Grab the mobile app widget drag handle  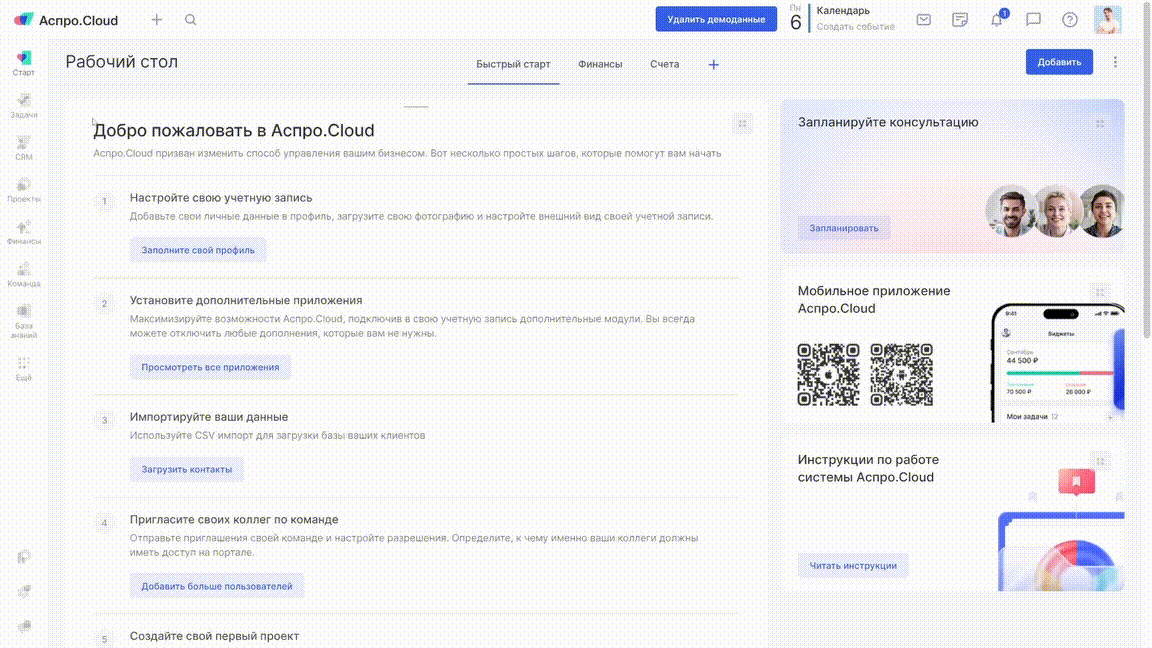coord(1100,292)
